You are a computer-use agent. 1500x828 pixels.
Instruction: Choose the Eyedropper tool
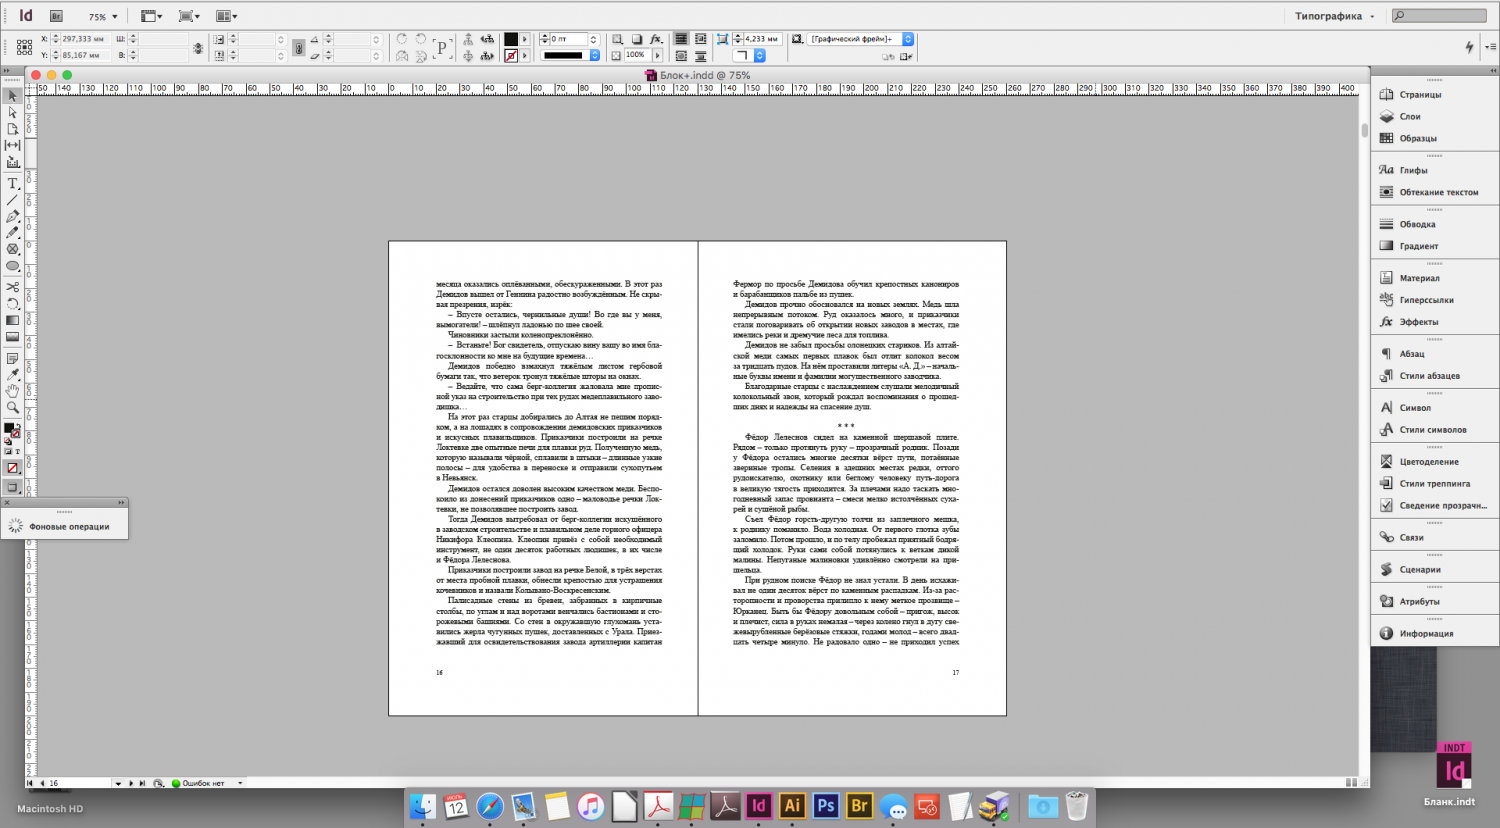(12, 375)
